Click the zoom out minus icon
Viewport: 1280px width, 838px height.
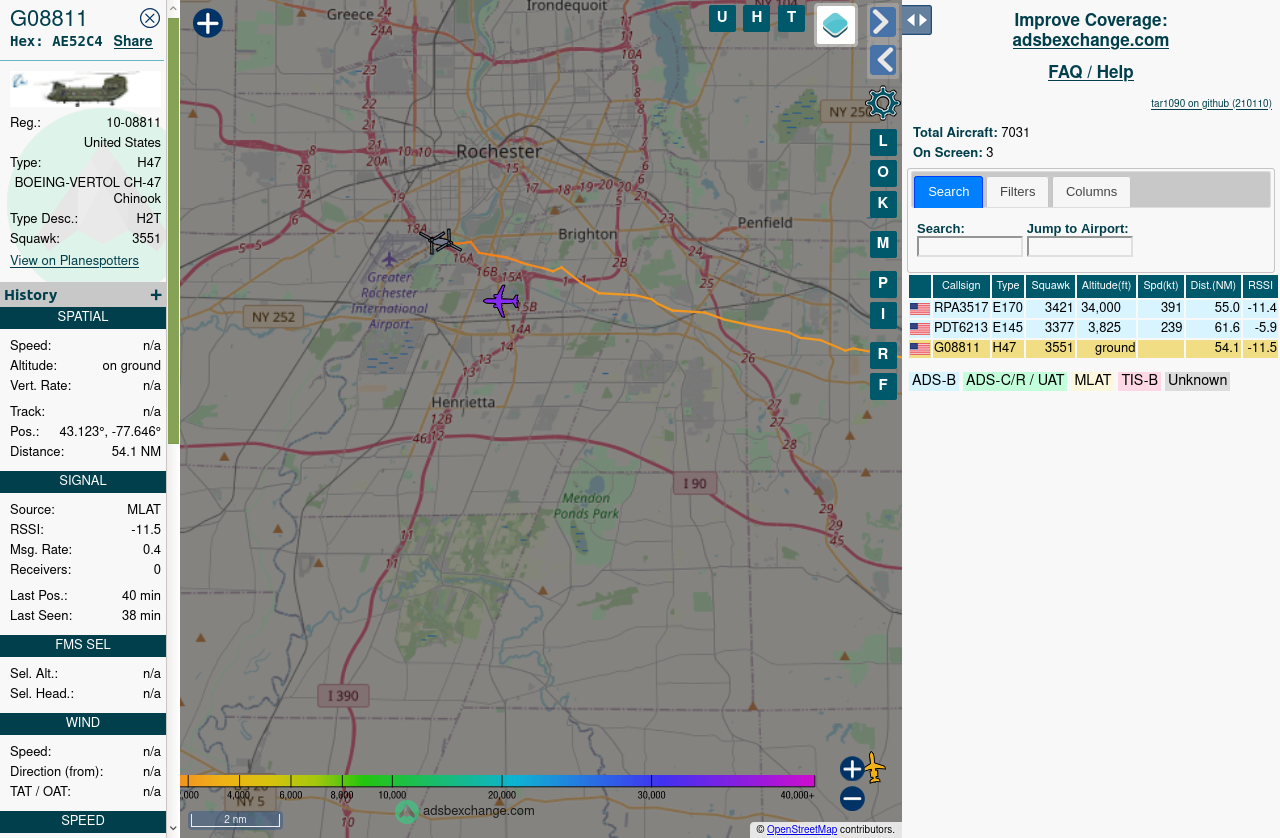point(852,799)
